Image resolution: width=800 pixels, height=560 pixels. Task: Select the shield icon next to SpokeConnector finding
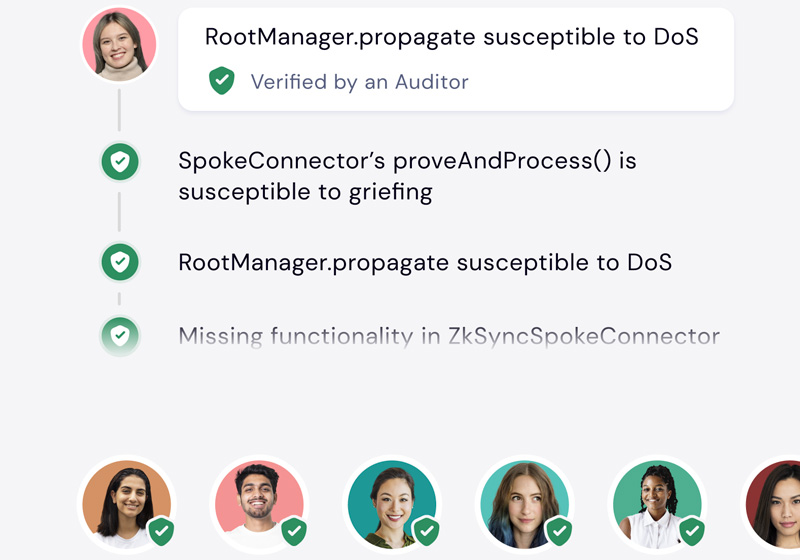pyautogui.click(x=120, y=162)
